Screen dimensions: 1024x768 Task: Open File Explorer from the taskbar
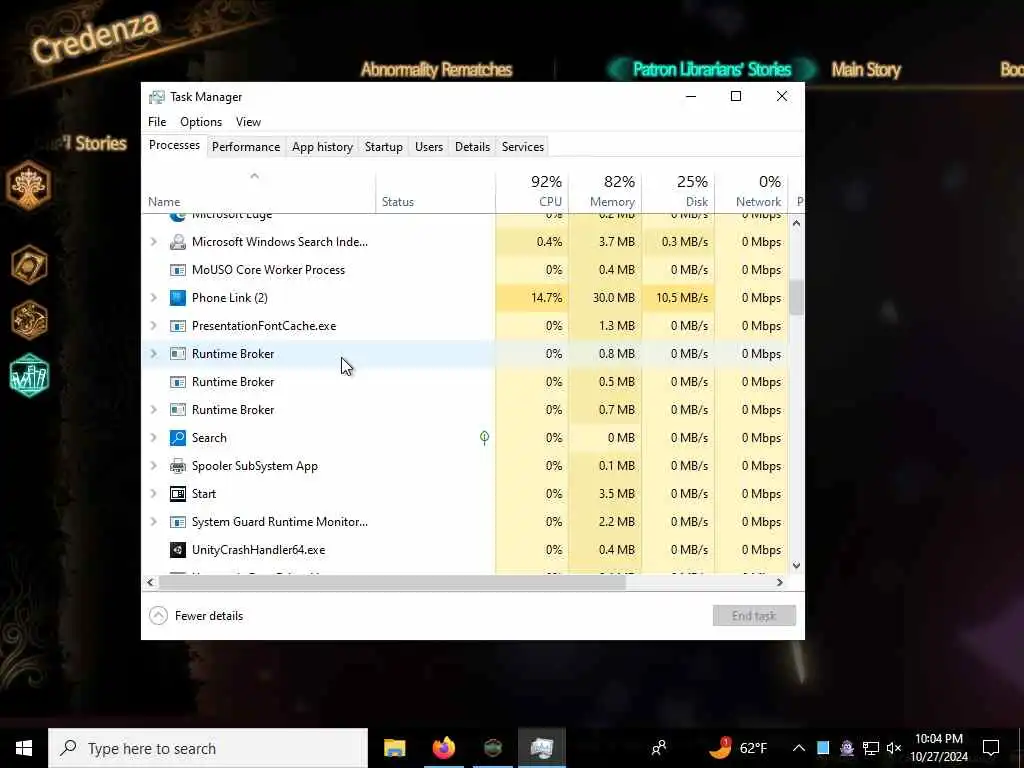(394, 748)
